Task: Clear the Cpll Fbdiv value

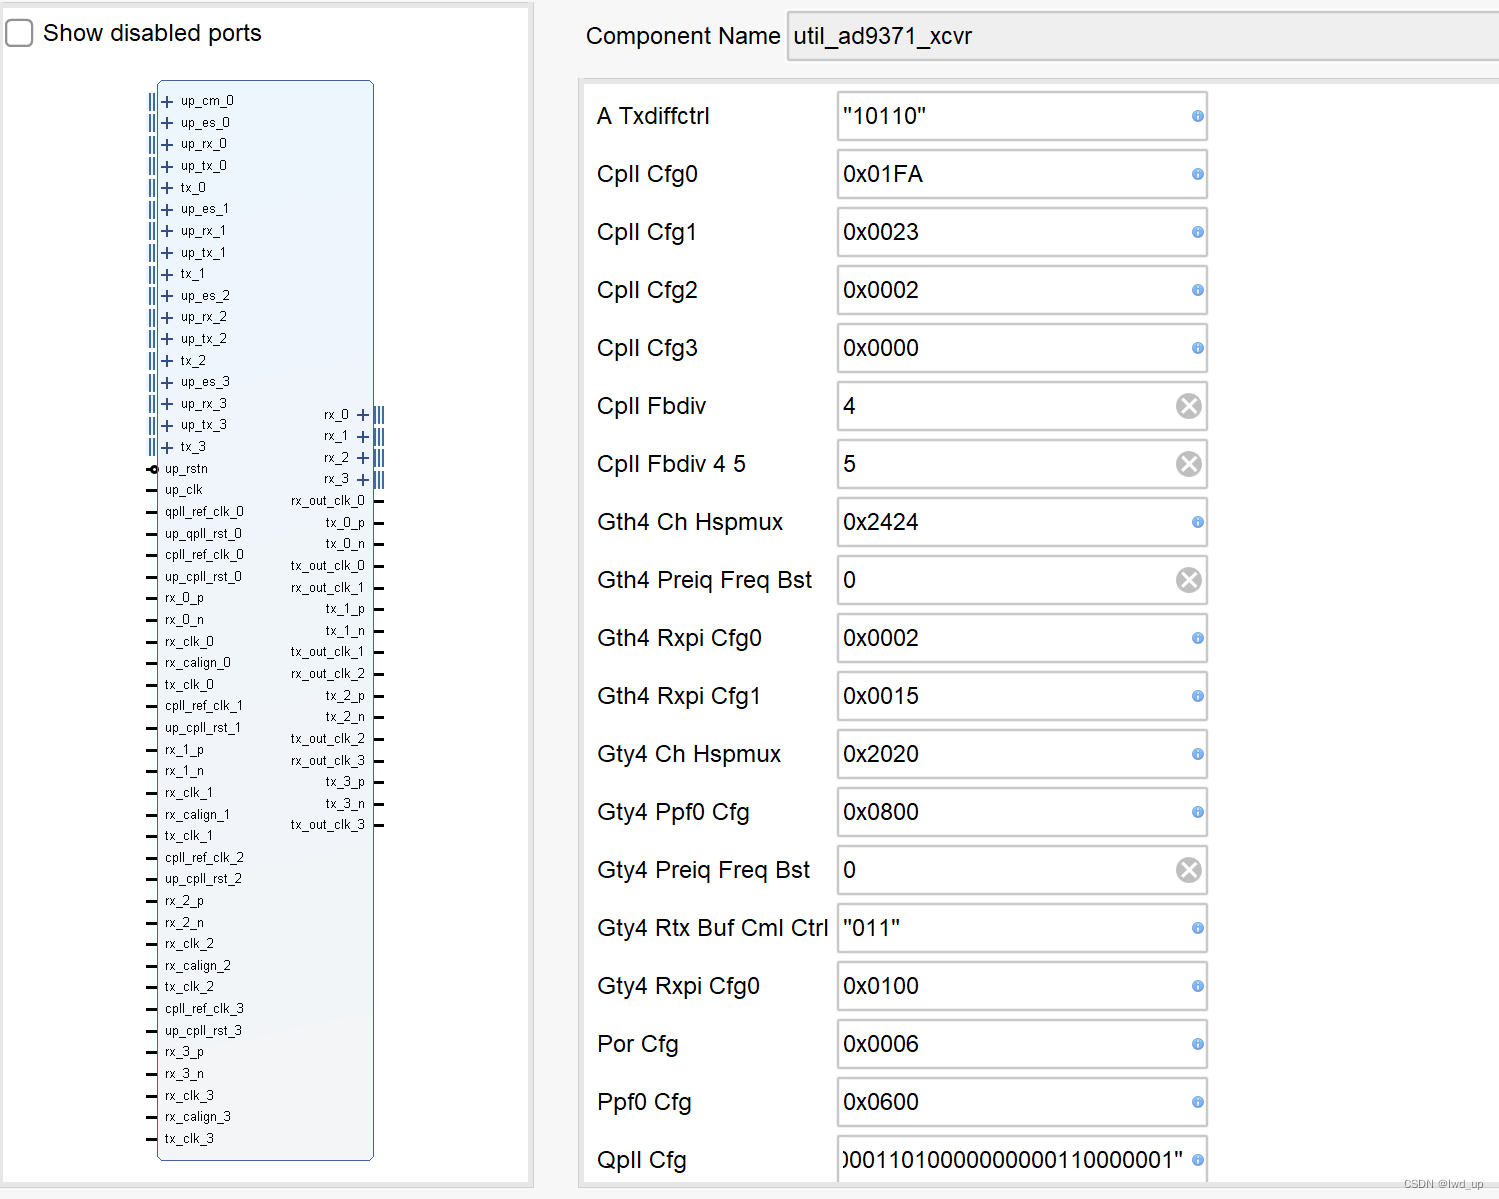Action: 1188,406
